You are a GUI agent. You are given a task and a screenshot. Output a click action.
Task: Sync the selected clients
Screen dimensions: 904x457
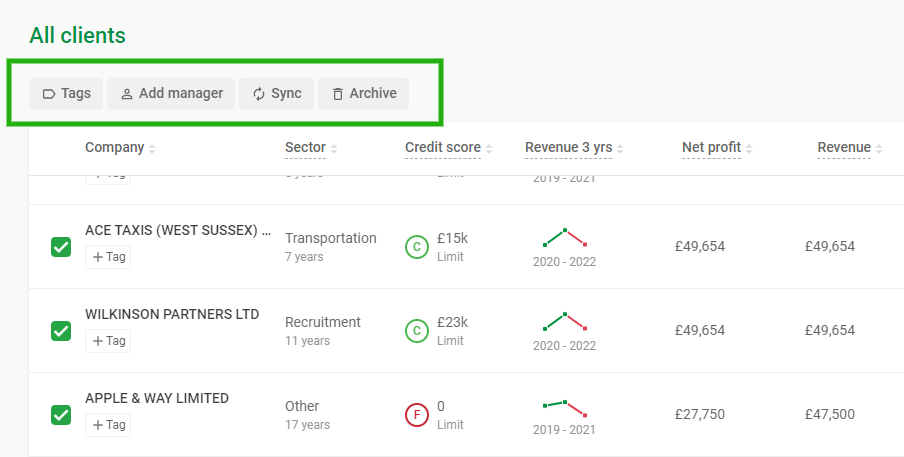coord(276,93)
